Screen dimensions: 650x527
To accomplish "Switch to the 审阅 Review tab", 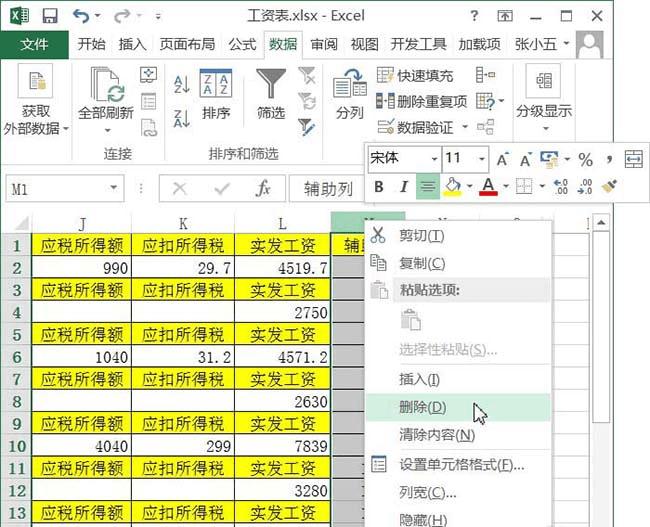I will coord(324,44).
